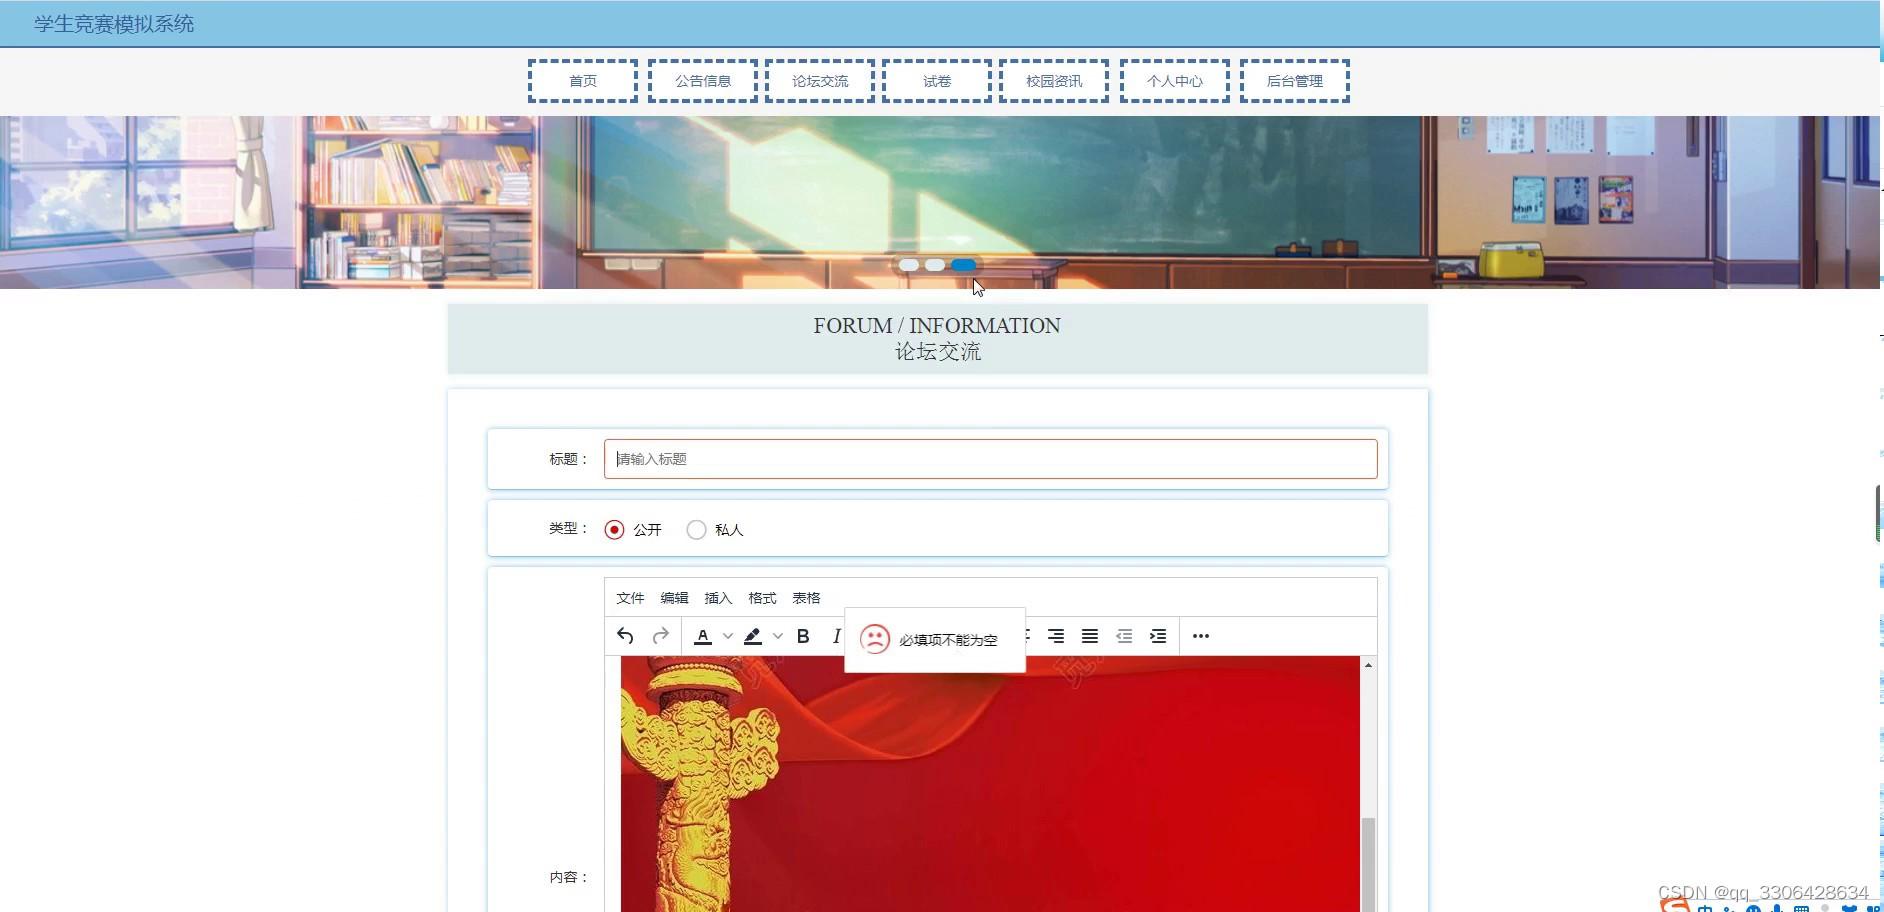This screenshot has height=912, width=1884.
Task: Align editor text to the right
Action: (1056, 636)
